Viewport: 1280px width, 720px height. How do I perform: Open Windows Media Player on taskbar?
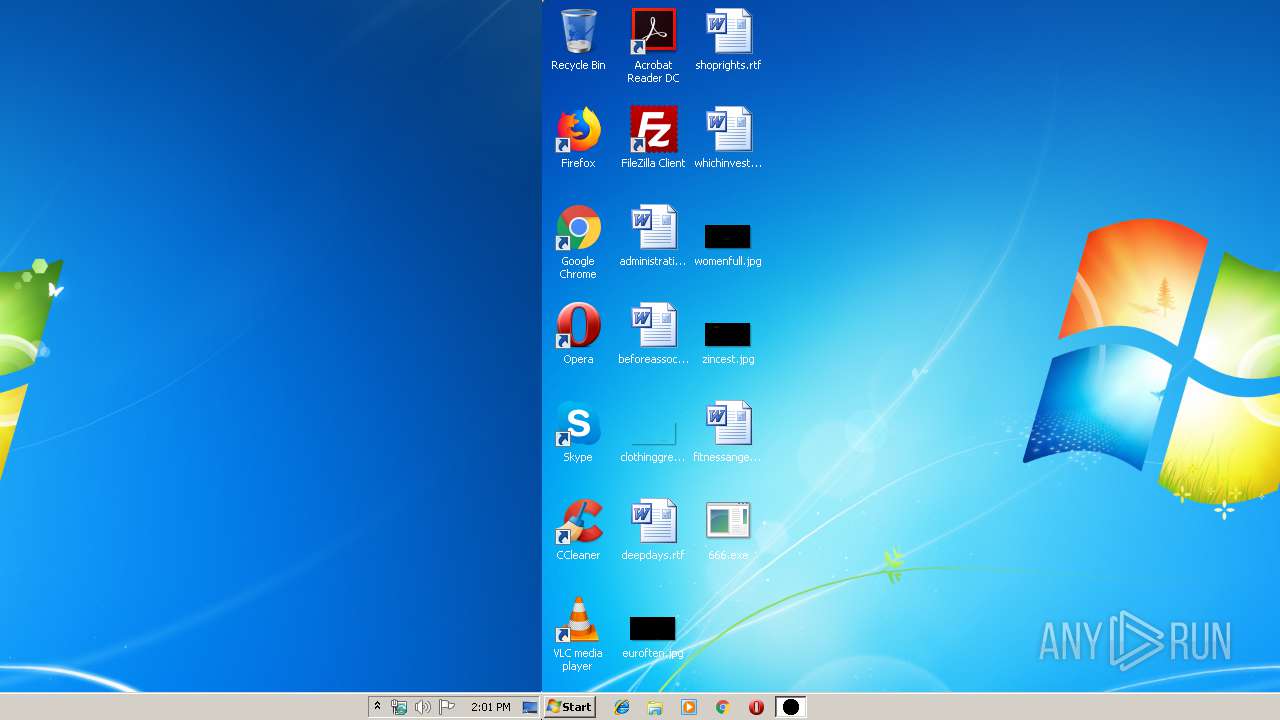(x=689, y=707)
